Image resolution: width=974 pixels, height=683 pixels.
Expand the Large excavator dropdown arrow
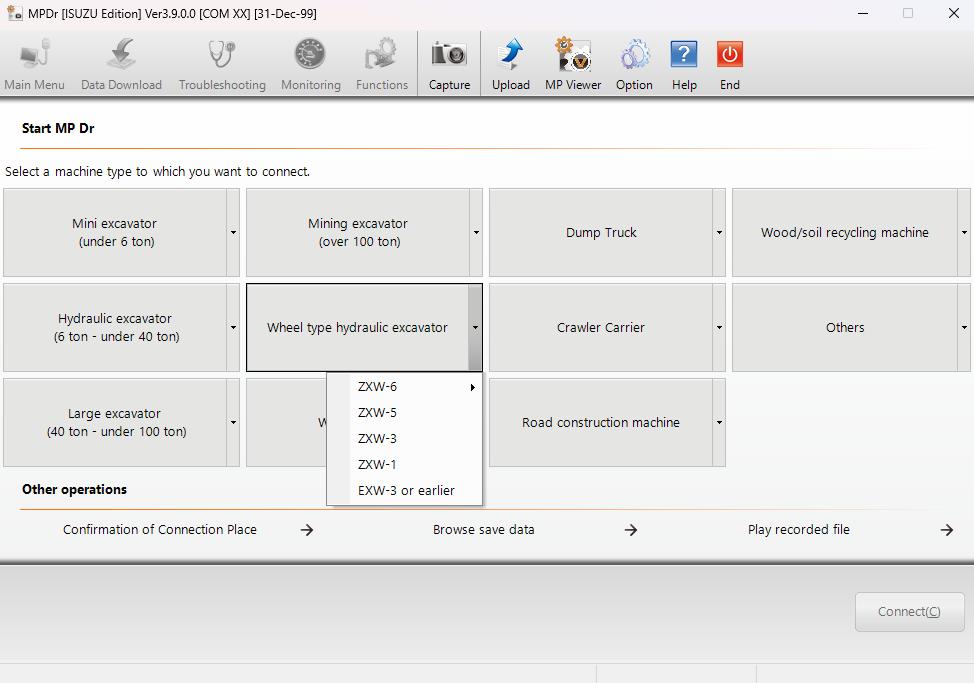[233, 422]
